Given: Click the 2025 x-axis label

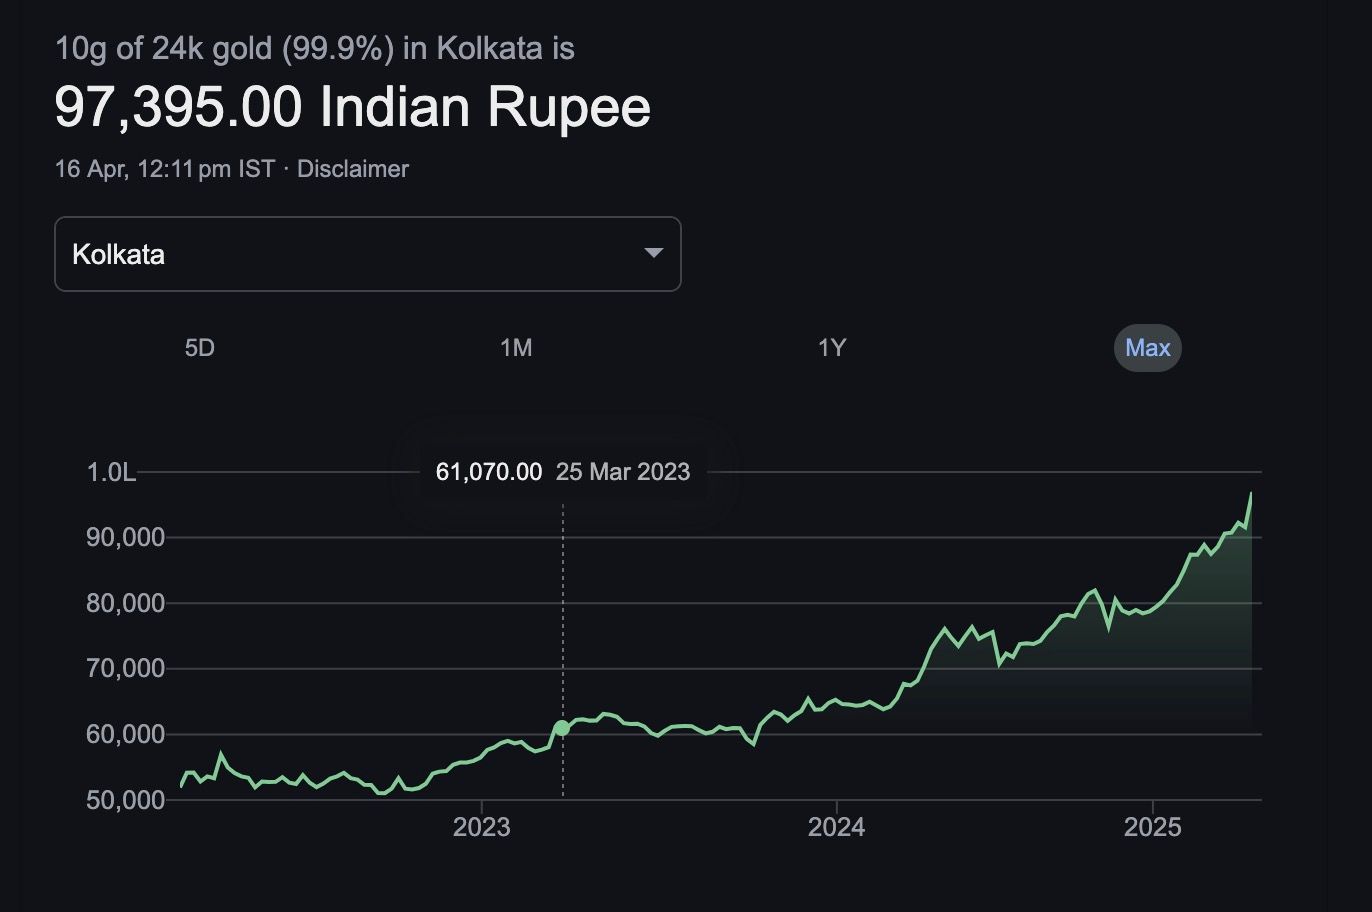Looking at the screenshot, I should pos(1152,827).
